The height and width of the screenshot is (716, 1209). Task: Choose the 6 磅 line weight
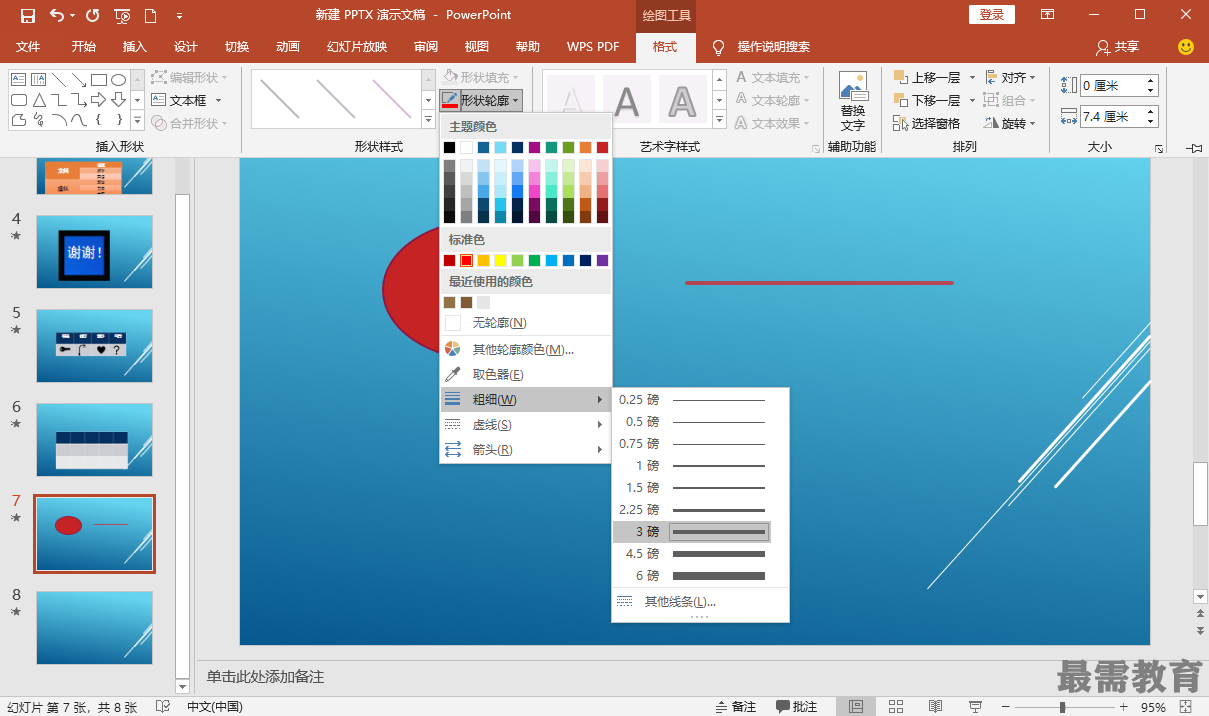coord(692,576)
